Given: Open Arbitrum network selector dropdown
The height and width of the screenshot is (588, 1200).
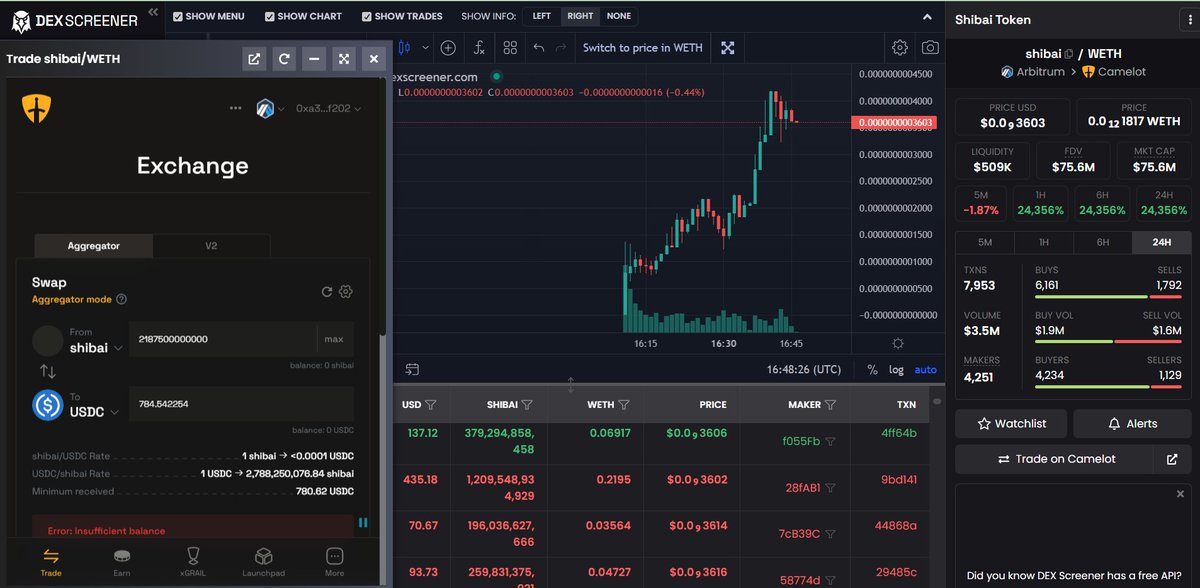Looking at the screenshot, I should [270, 108].
